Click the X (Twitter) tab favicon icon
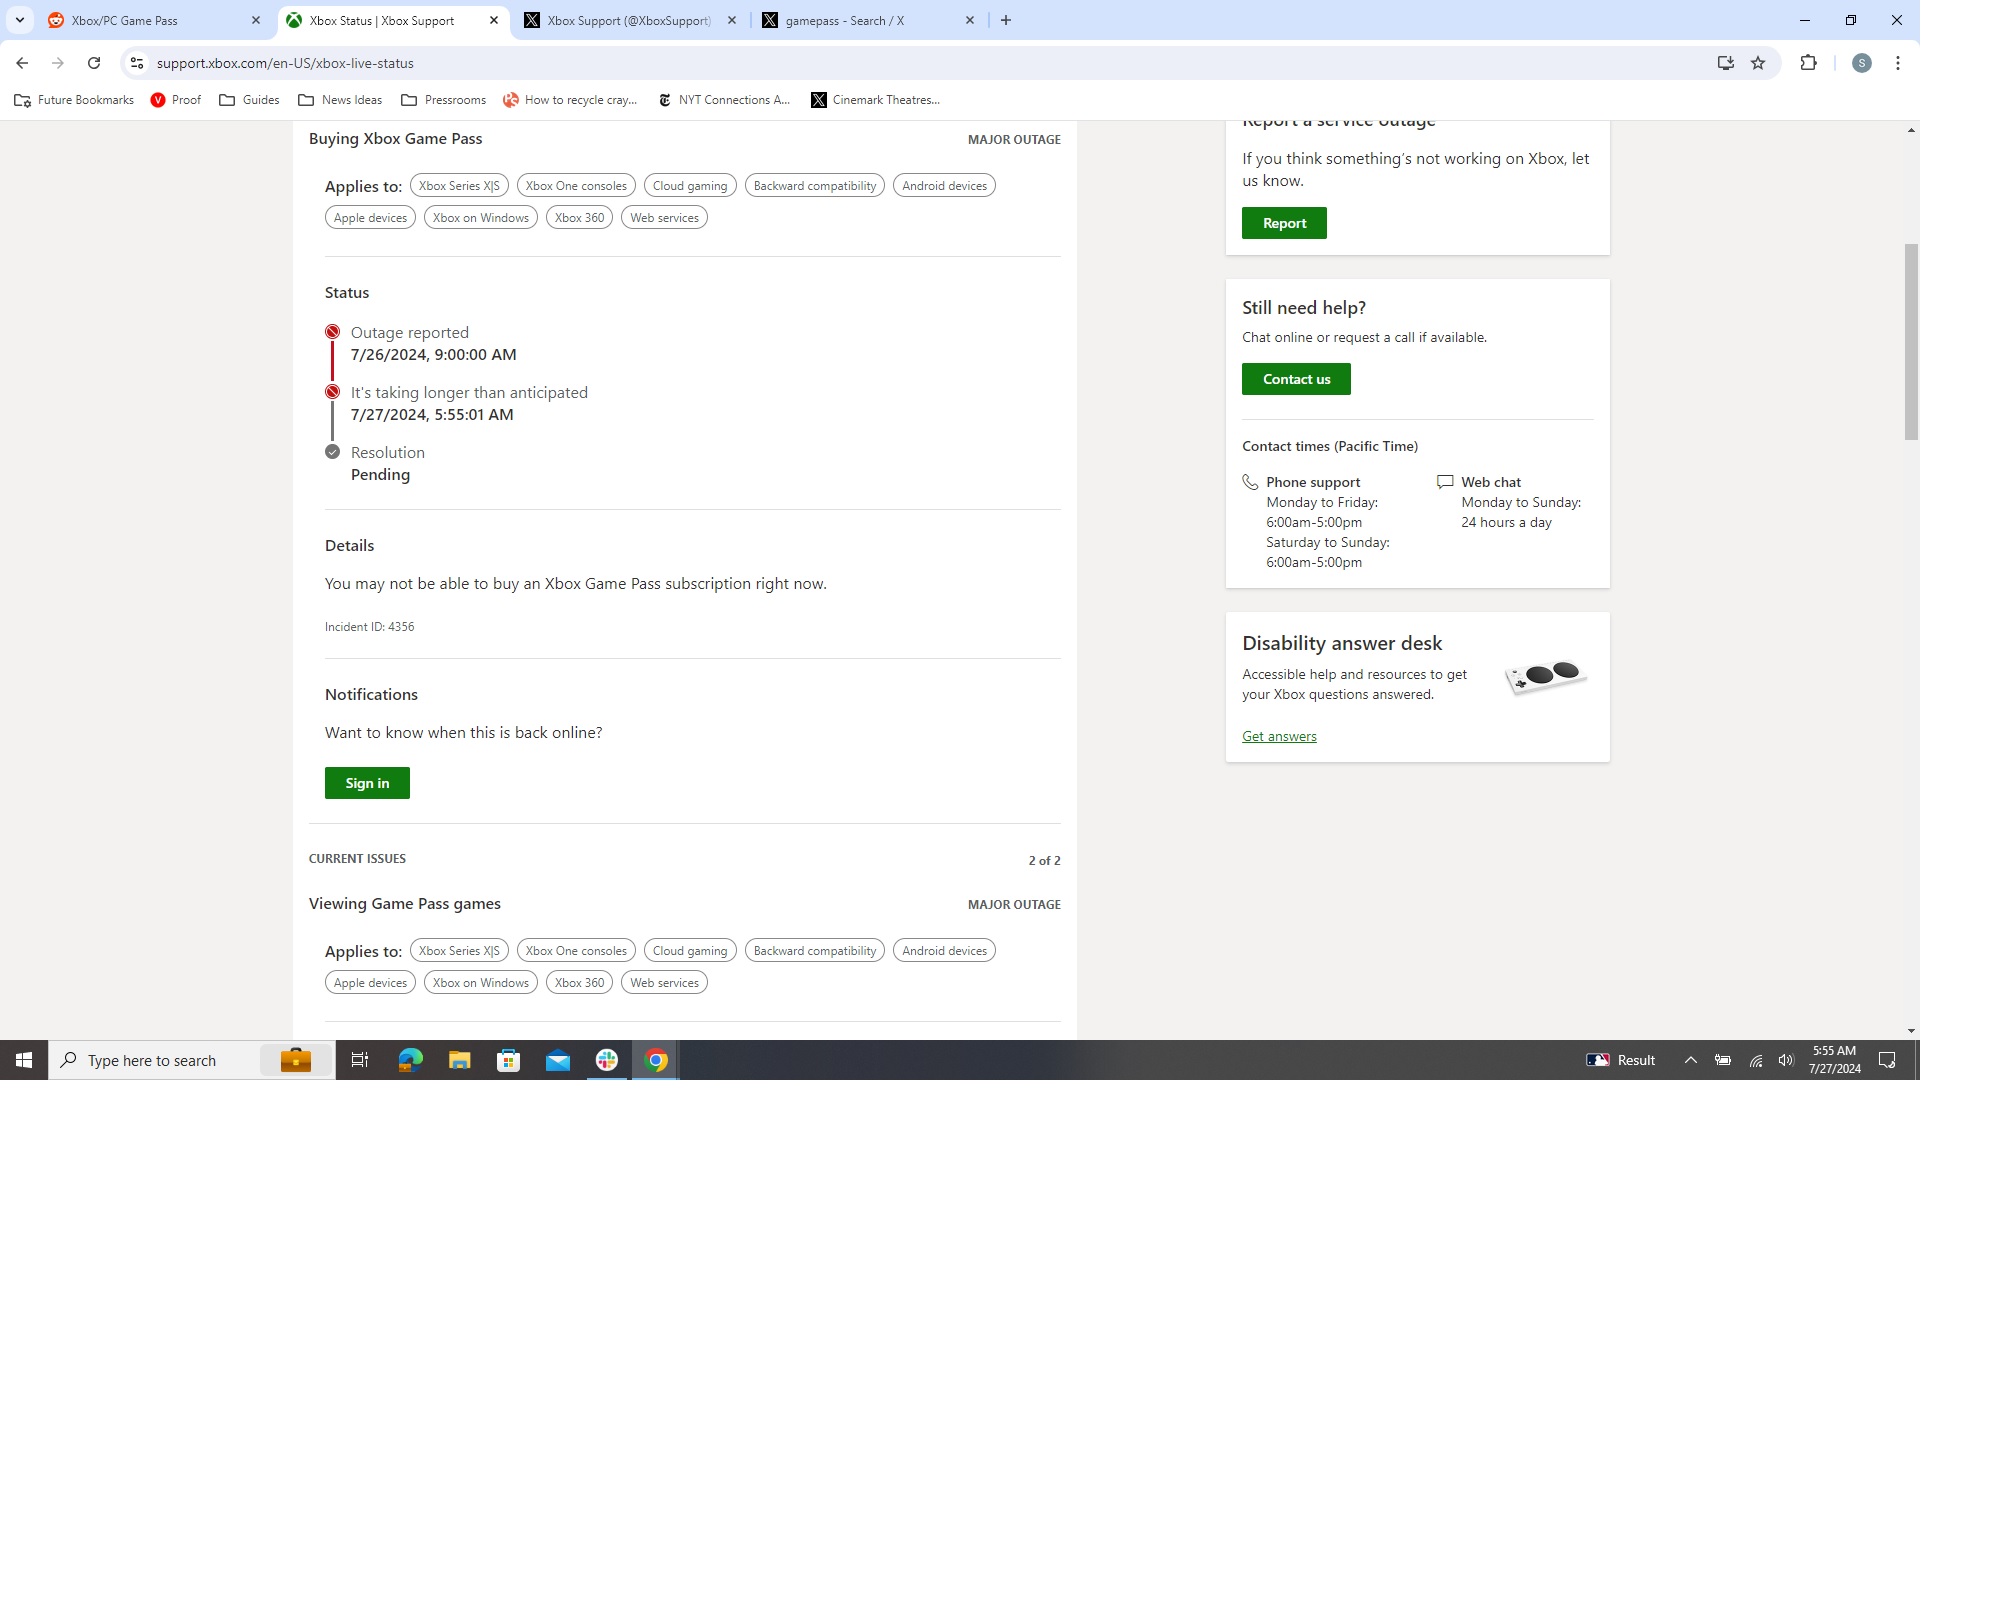This screenshot has width=2000, height=1600. tap(534, 20)
